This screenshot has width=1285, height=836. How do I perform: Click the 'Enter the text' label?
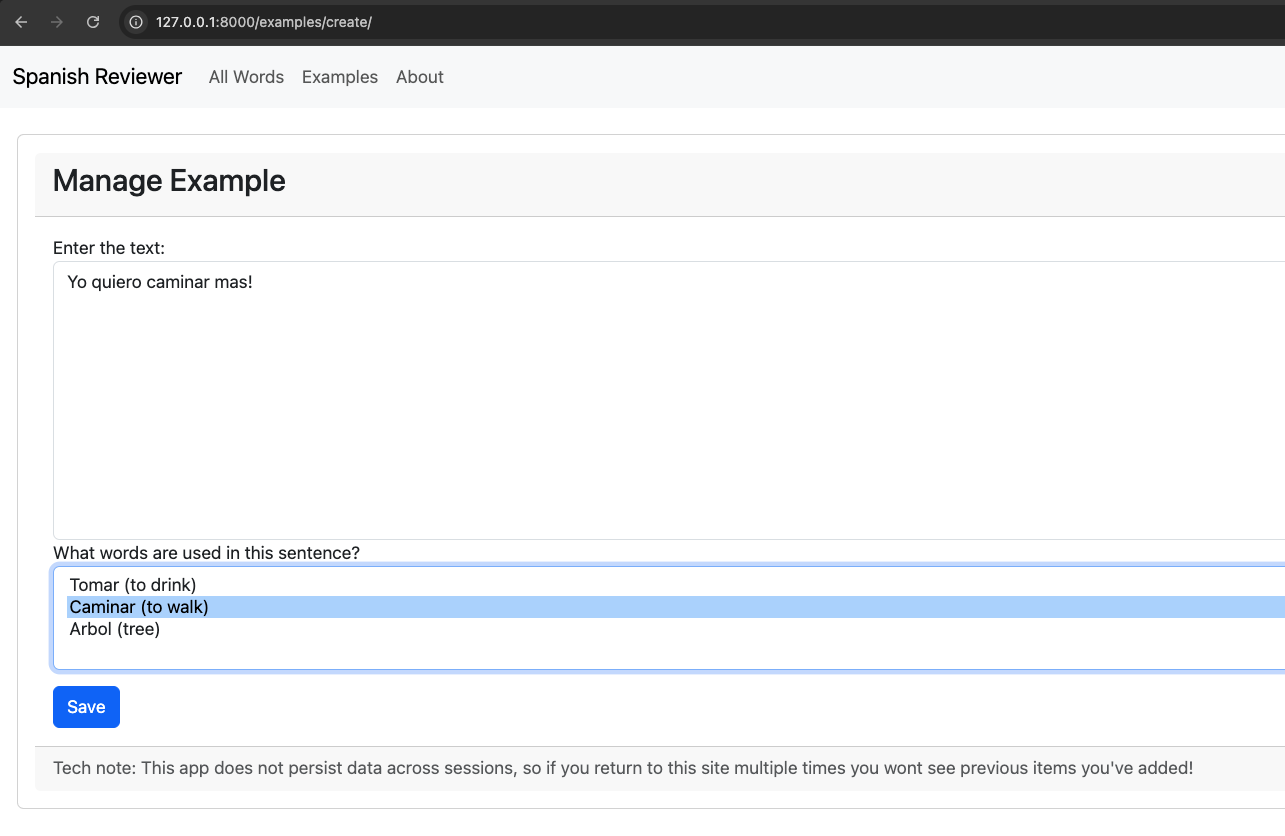[x=109, y=248]
